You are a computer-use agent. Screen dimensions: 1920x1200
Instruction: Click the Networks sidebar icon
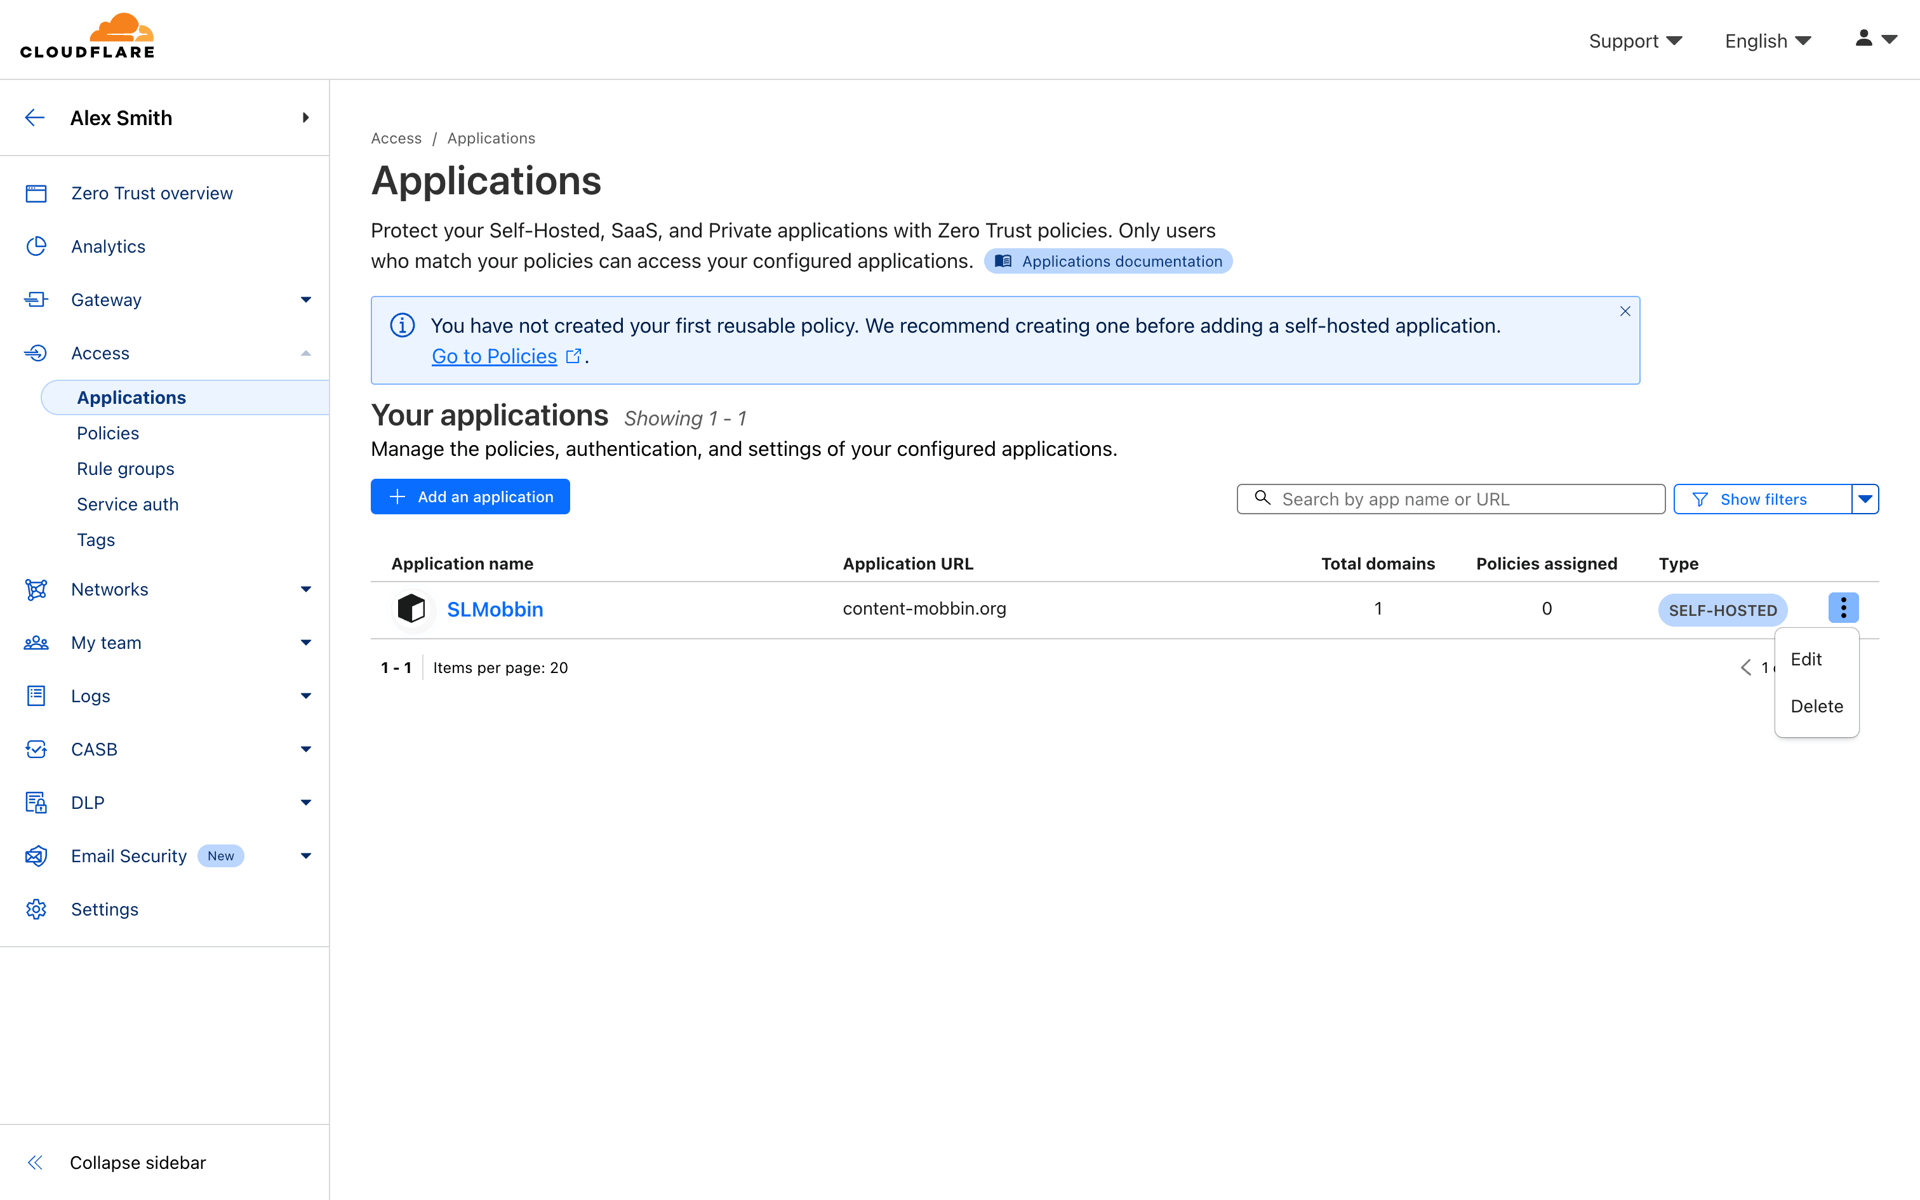pos(36,589)
